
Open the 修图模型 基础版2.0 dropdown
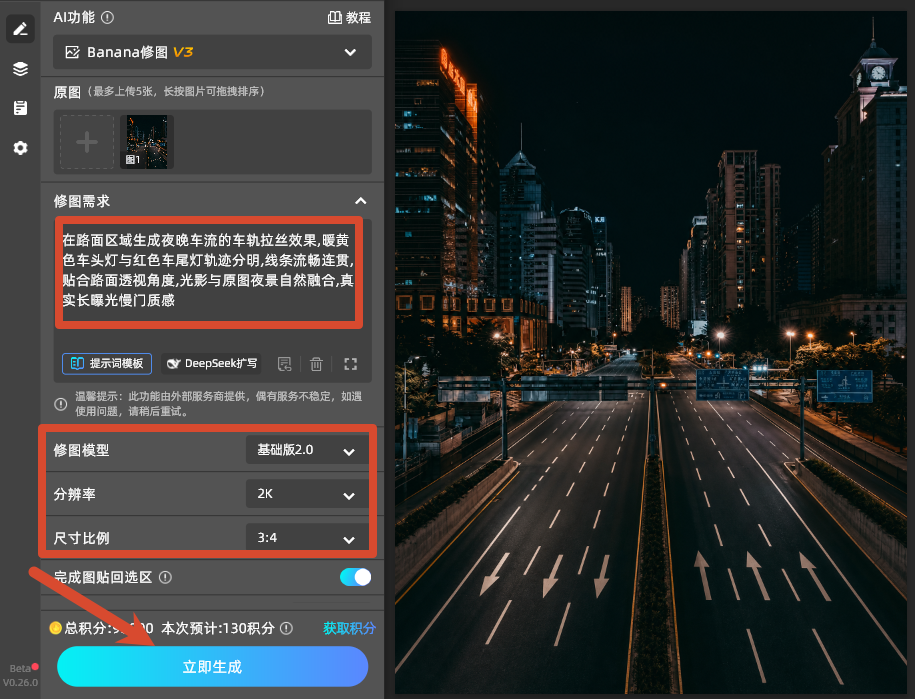click(307, 450)
